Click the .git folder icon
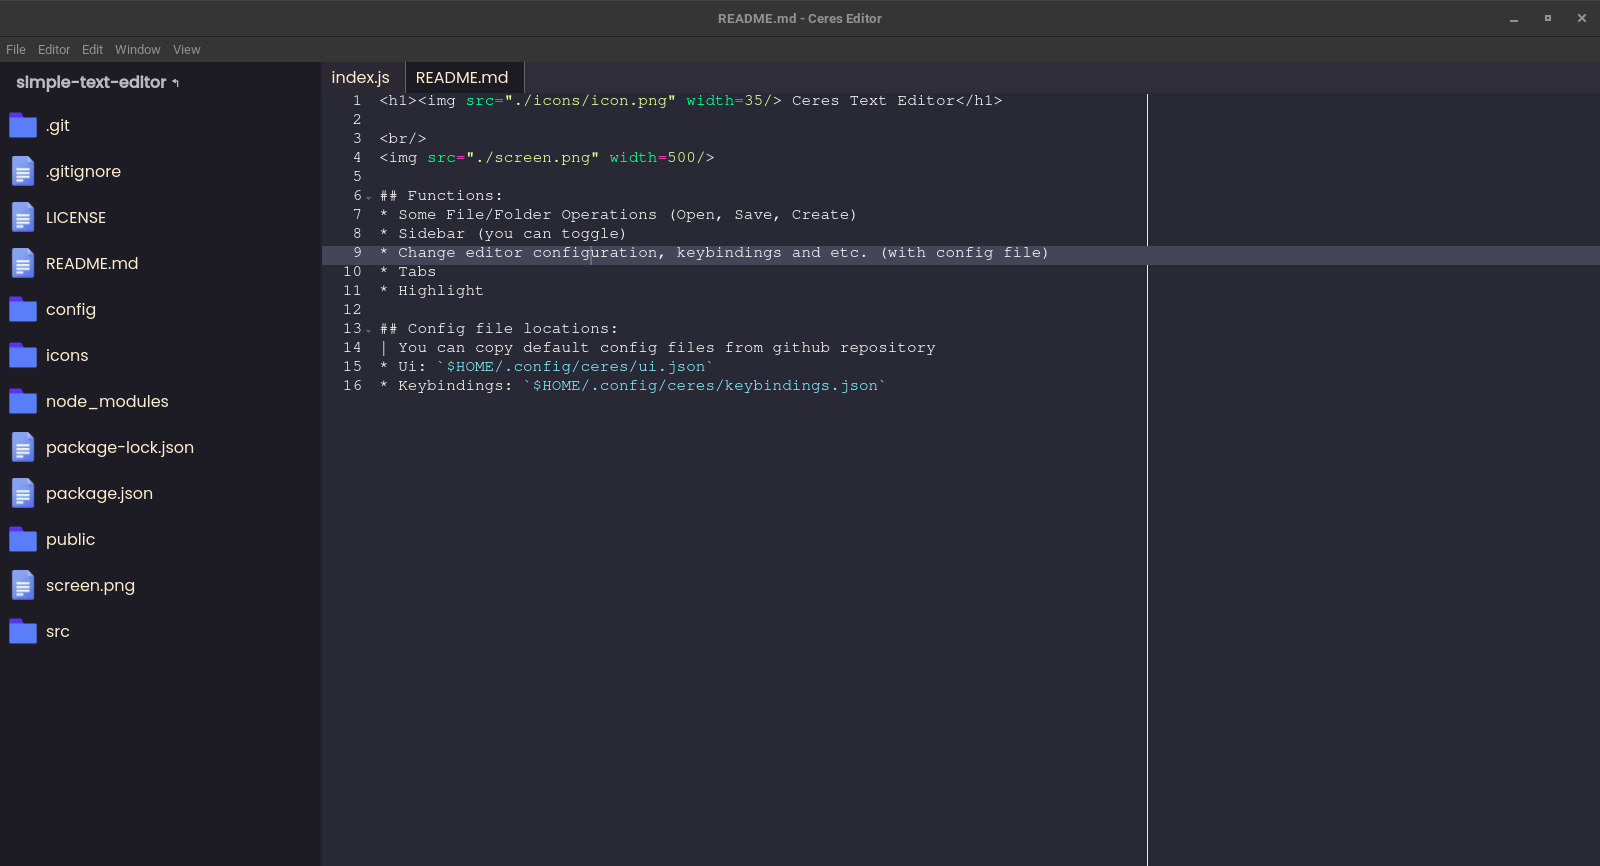Viewport: 1600px width, 866px height. [x=23, y=125]
